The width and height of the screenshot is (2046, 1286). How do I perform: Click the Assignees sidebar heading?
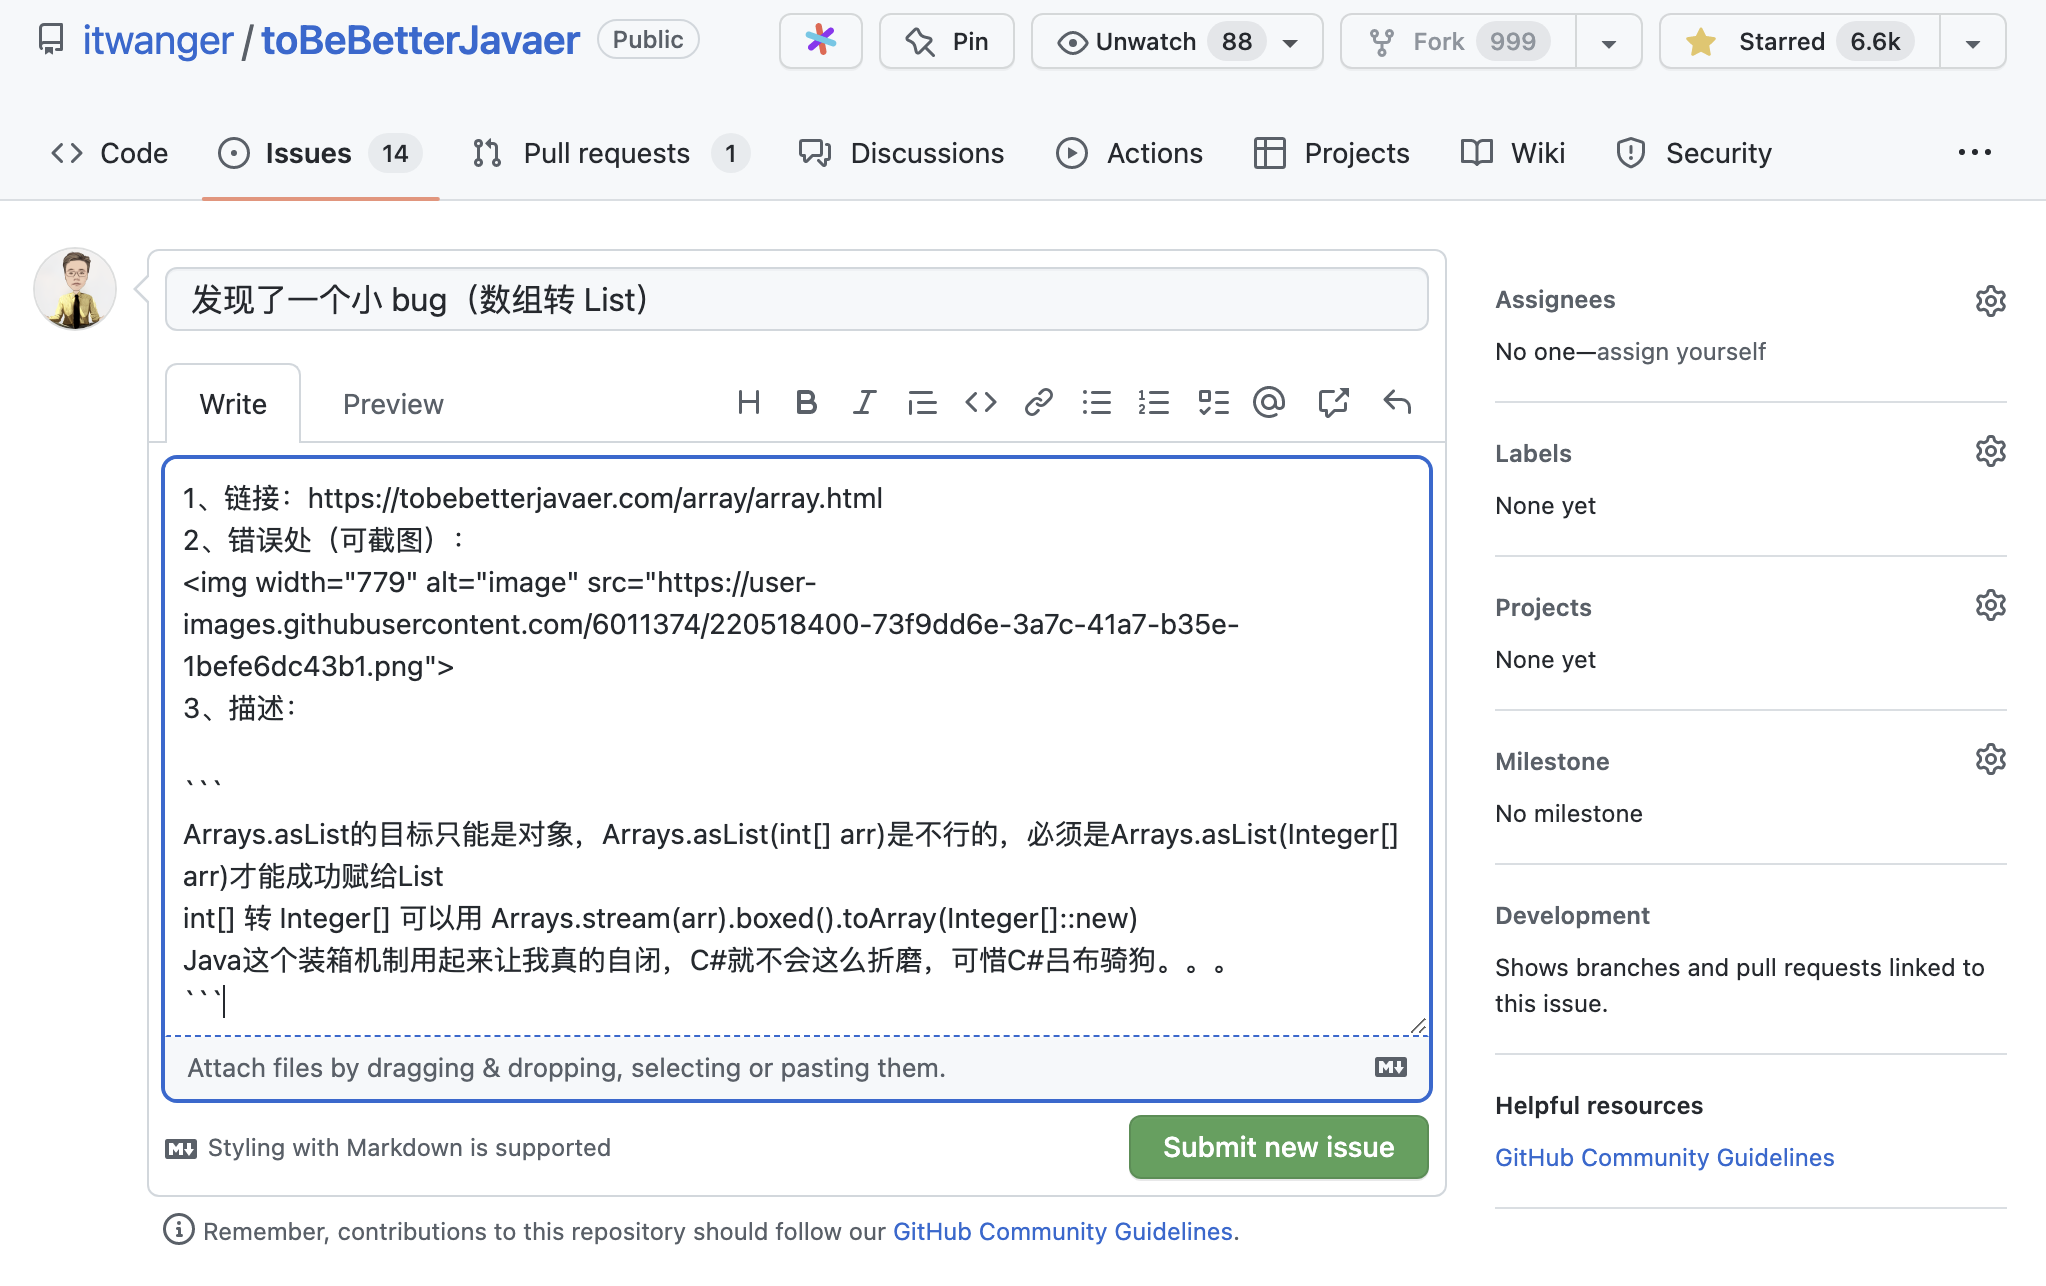pyautogui.click(x=1555, y=299)
